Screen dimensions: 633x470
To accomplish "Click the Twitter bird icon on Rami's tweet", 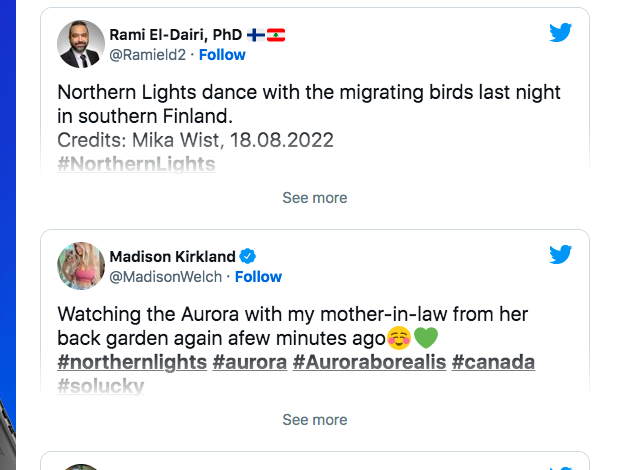I will tap(560, 32).
